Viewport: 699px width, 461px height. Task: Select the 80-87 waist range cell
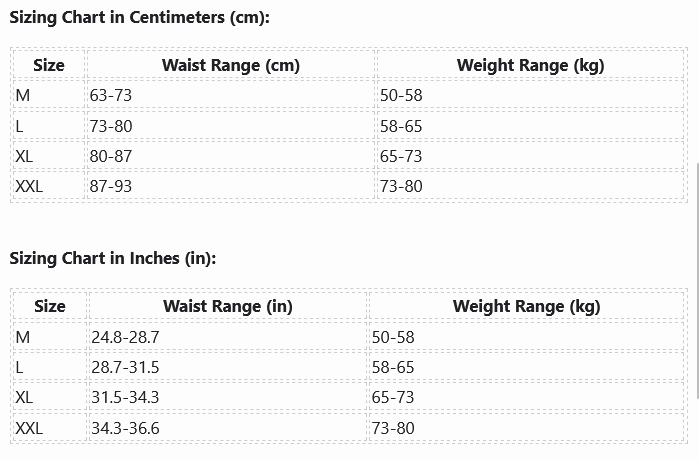click(x=110, y=156)
